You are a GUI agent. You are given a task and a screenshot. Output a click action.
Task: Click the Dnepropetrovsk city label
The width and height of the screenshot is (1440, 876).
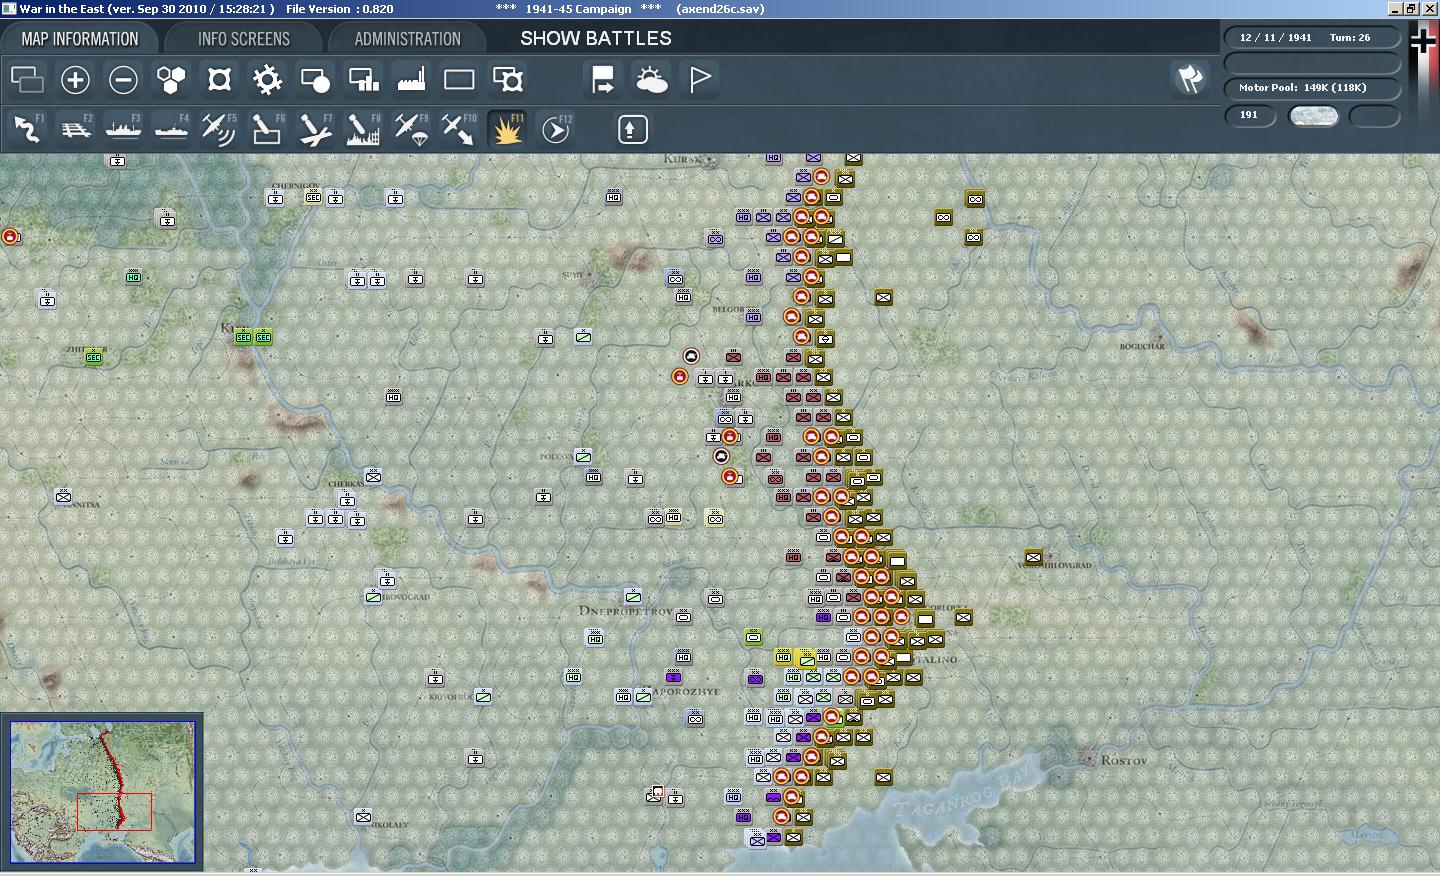pyautogui.click(x=626, y=610)
